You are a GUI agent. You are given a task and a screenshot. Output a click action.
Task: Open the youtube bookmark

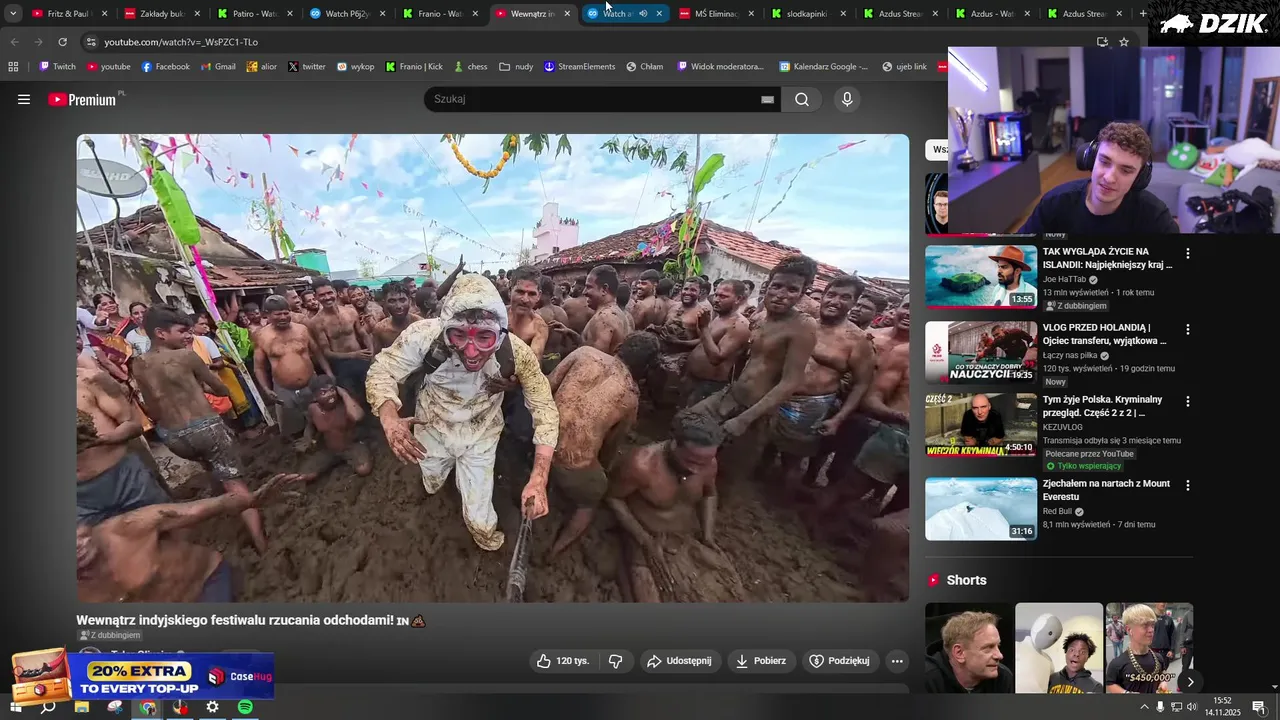(109, 67)
